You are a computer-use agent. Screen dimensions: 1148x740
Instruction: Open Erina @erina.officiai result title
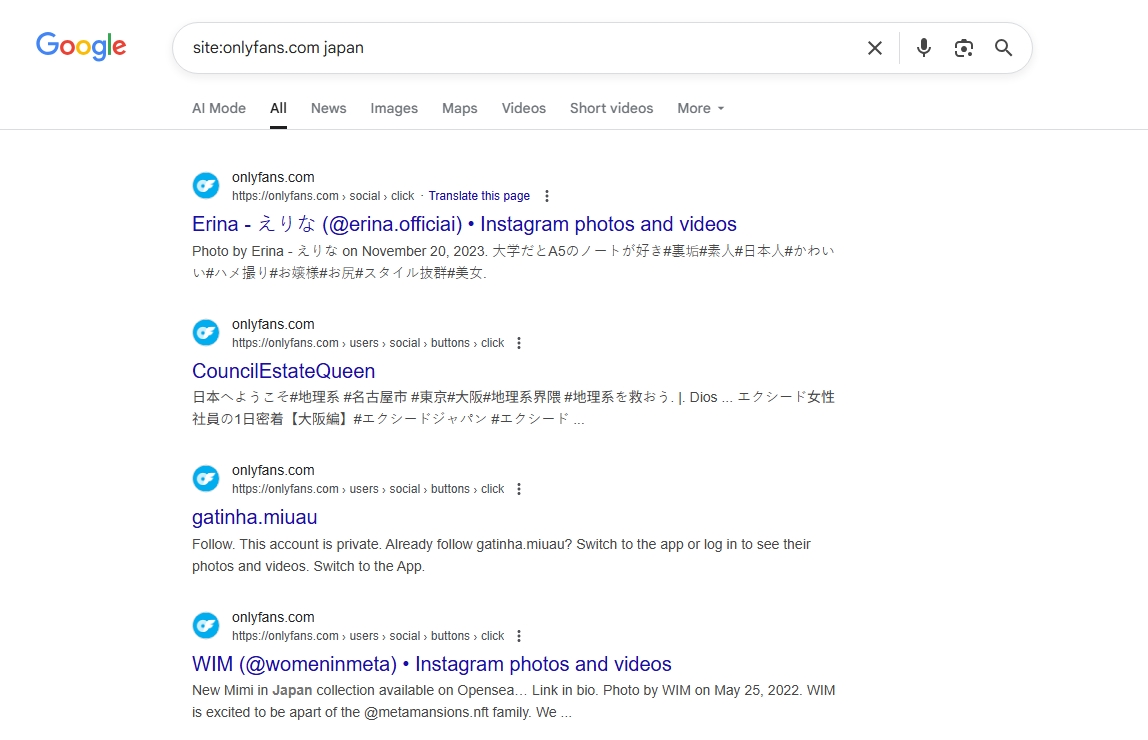[464, 224]
